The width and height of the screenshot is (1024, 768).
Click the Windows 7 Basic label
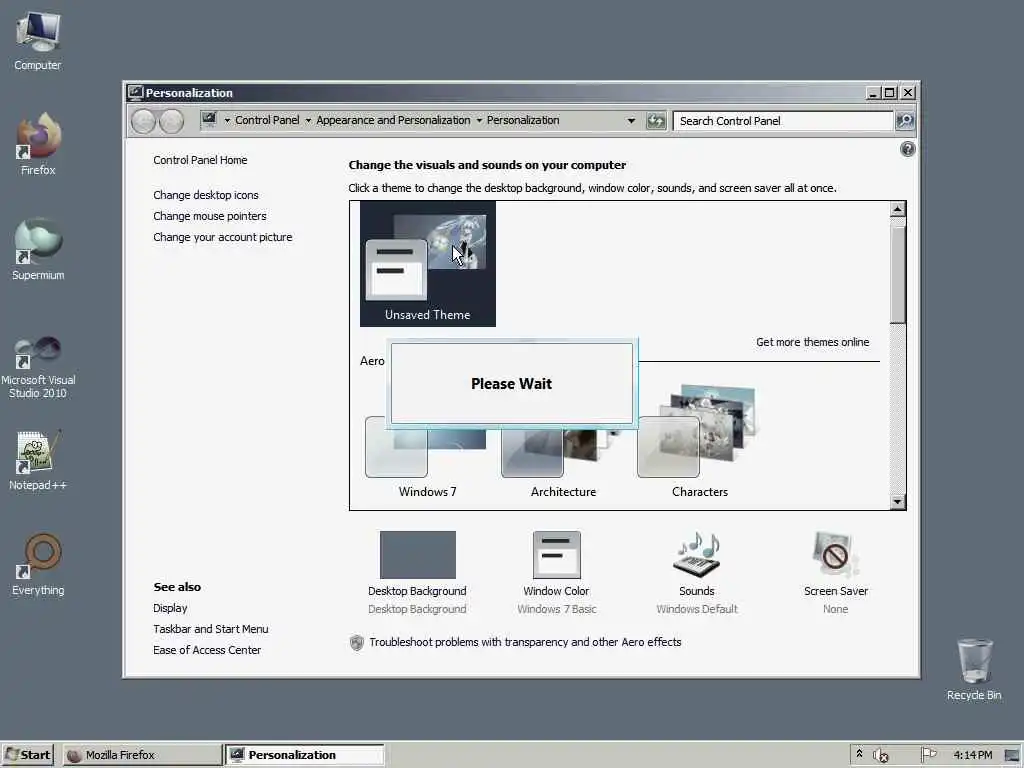pos(556,609)
